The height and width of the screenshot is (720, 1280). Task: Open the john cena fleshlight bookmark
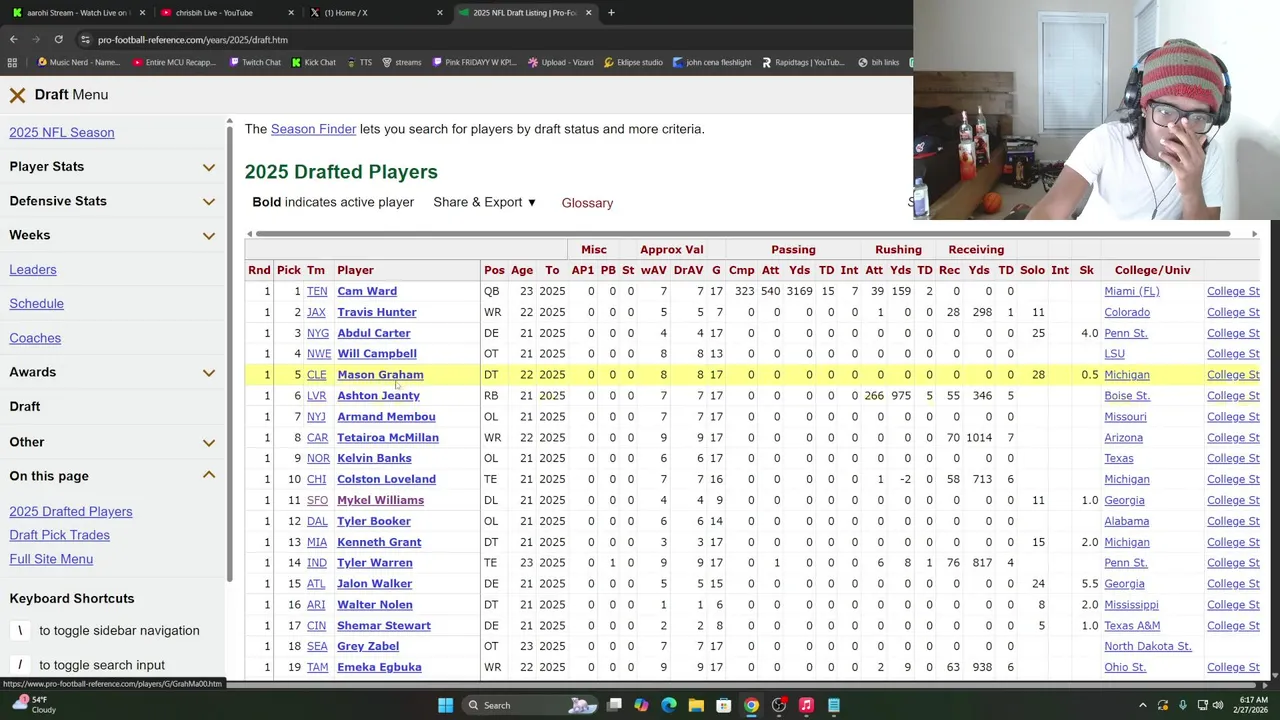712,62
